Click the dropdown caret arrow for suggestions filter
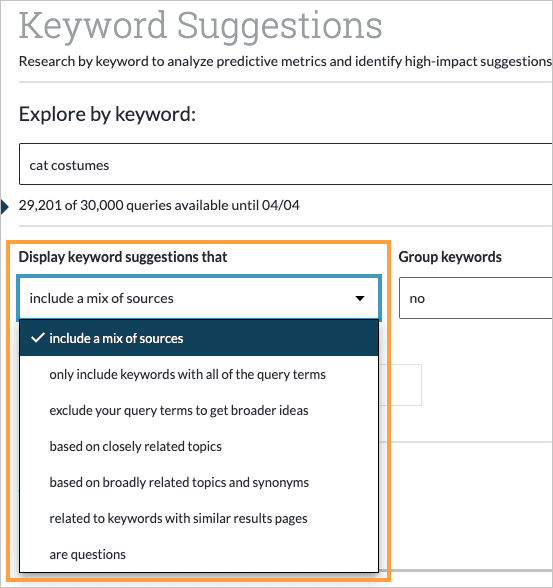The image size is (553, 588). (x=360, y=298)
